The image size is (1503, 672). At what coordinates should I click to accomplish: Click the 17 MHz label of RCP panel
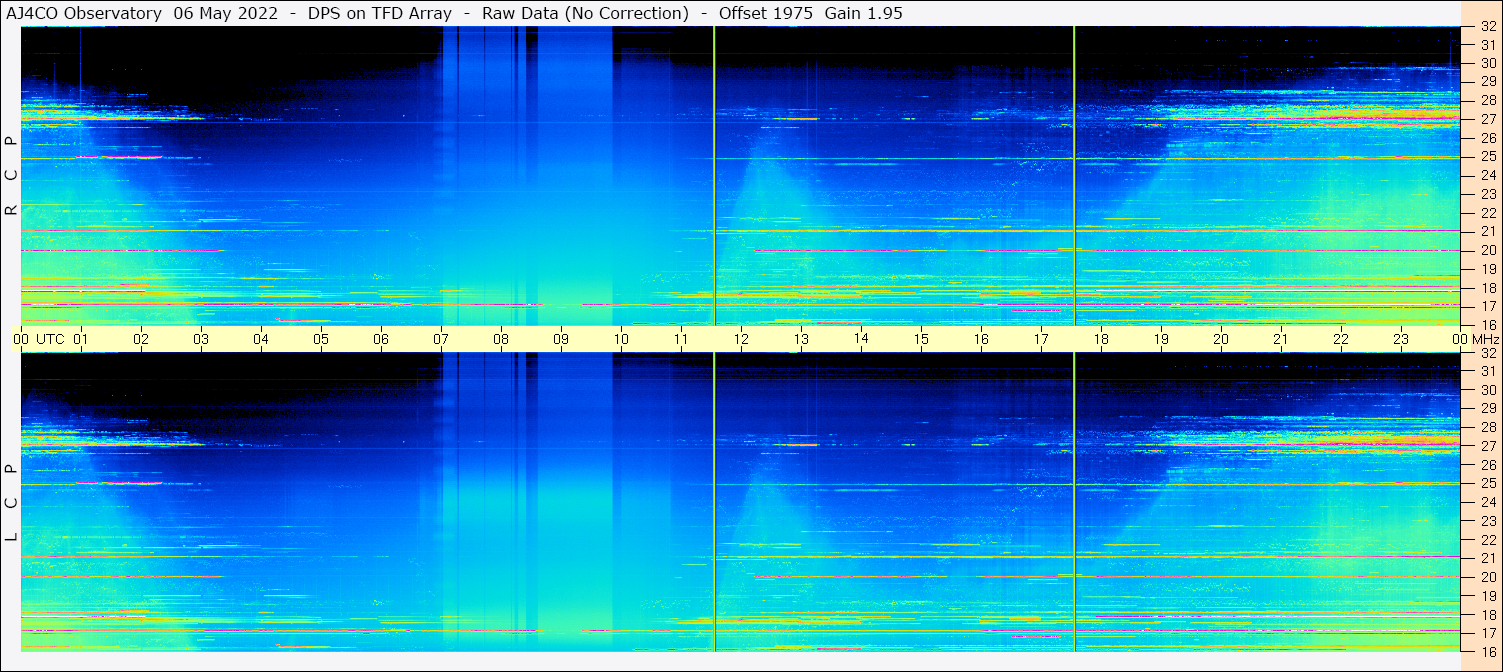point(1488,306)
